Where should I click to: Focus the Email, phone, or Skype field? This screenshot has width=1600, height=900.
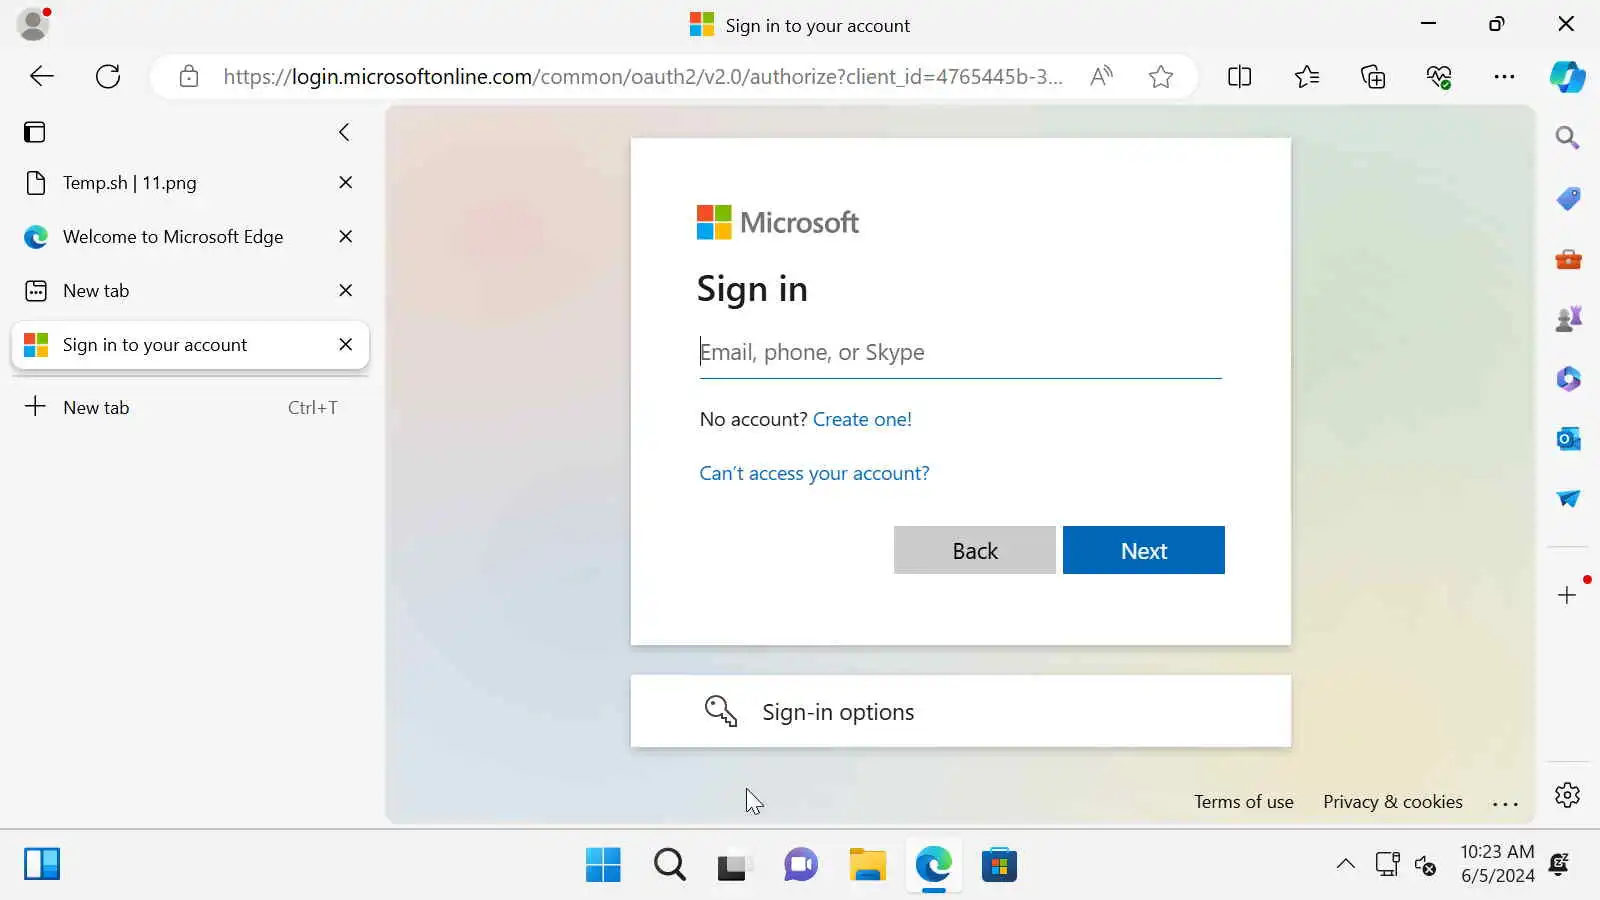[960, 353]
